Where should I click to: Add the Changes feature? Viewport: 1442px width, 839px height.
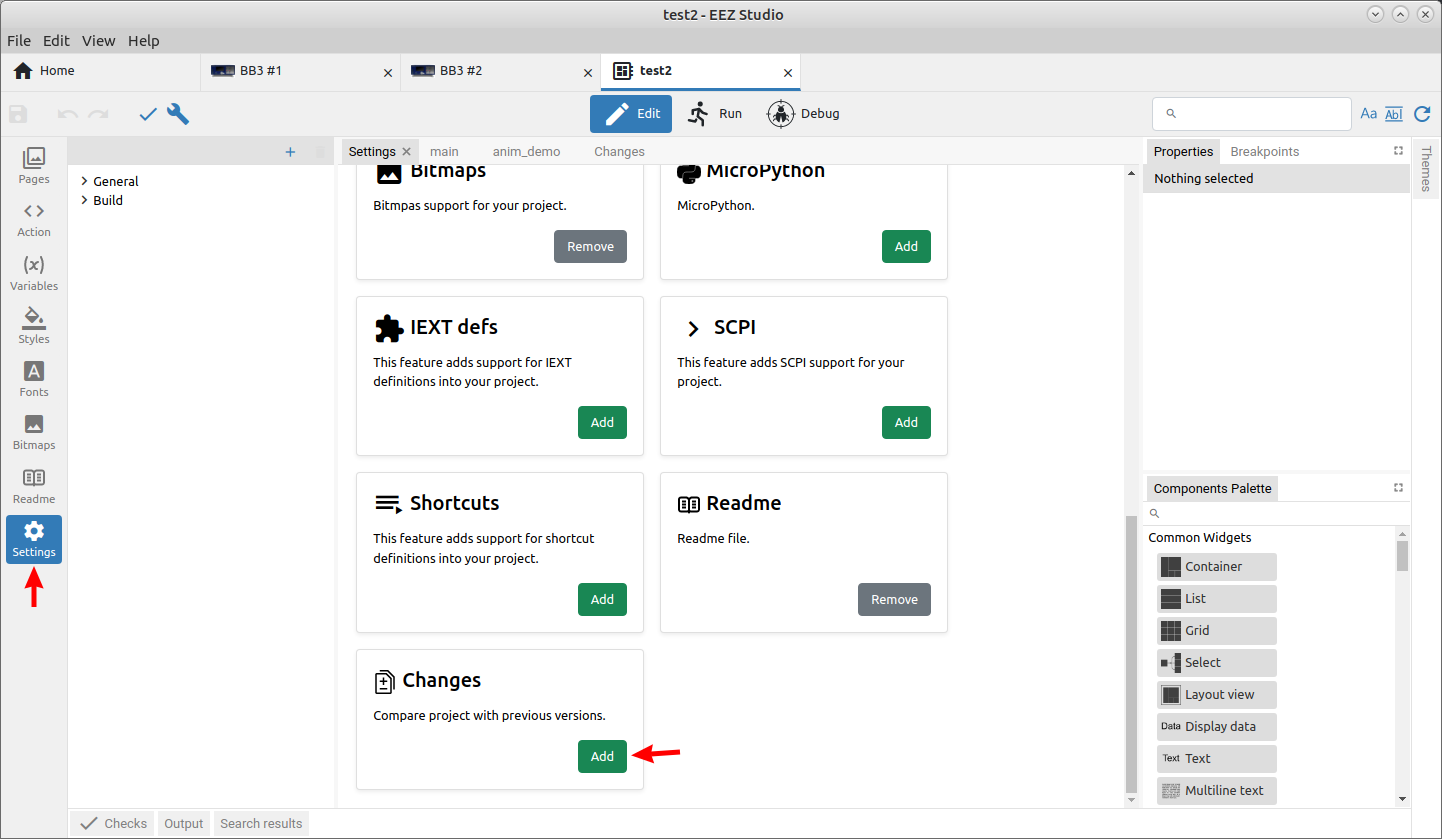pyautogui.click(x=602, y=757)
